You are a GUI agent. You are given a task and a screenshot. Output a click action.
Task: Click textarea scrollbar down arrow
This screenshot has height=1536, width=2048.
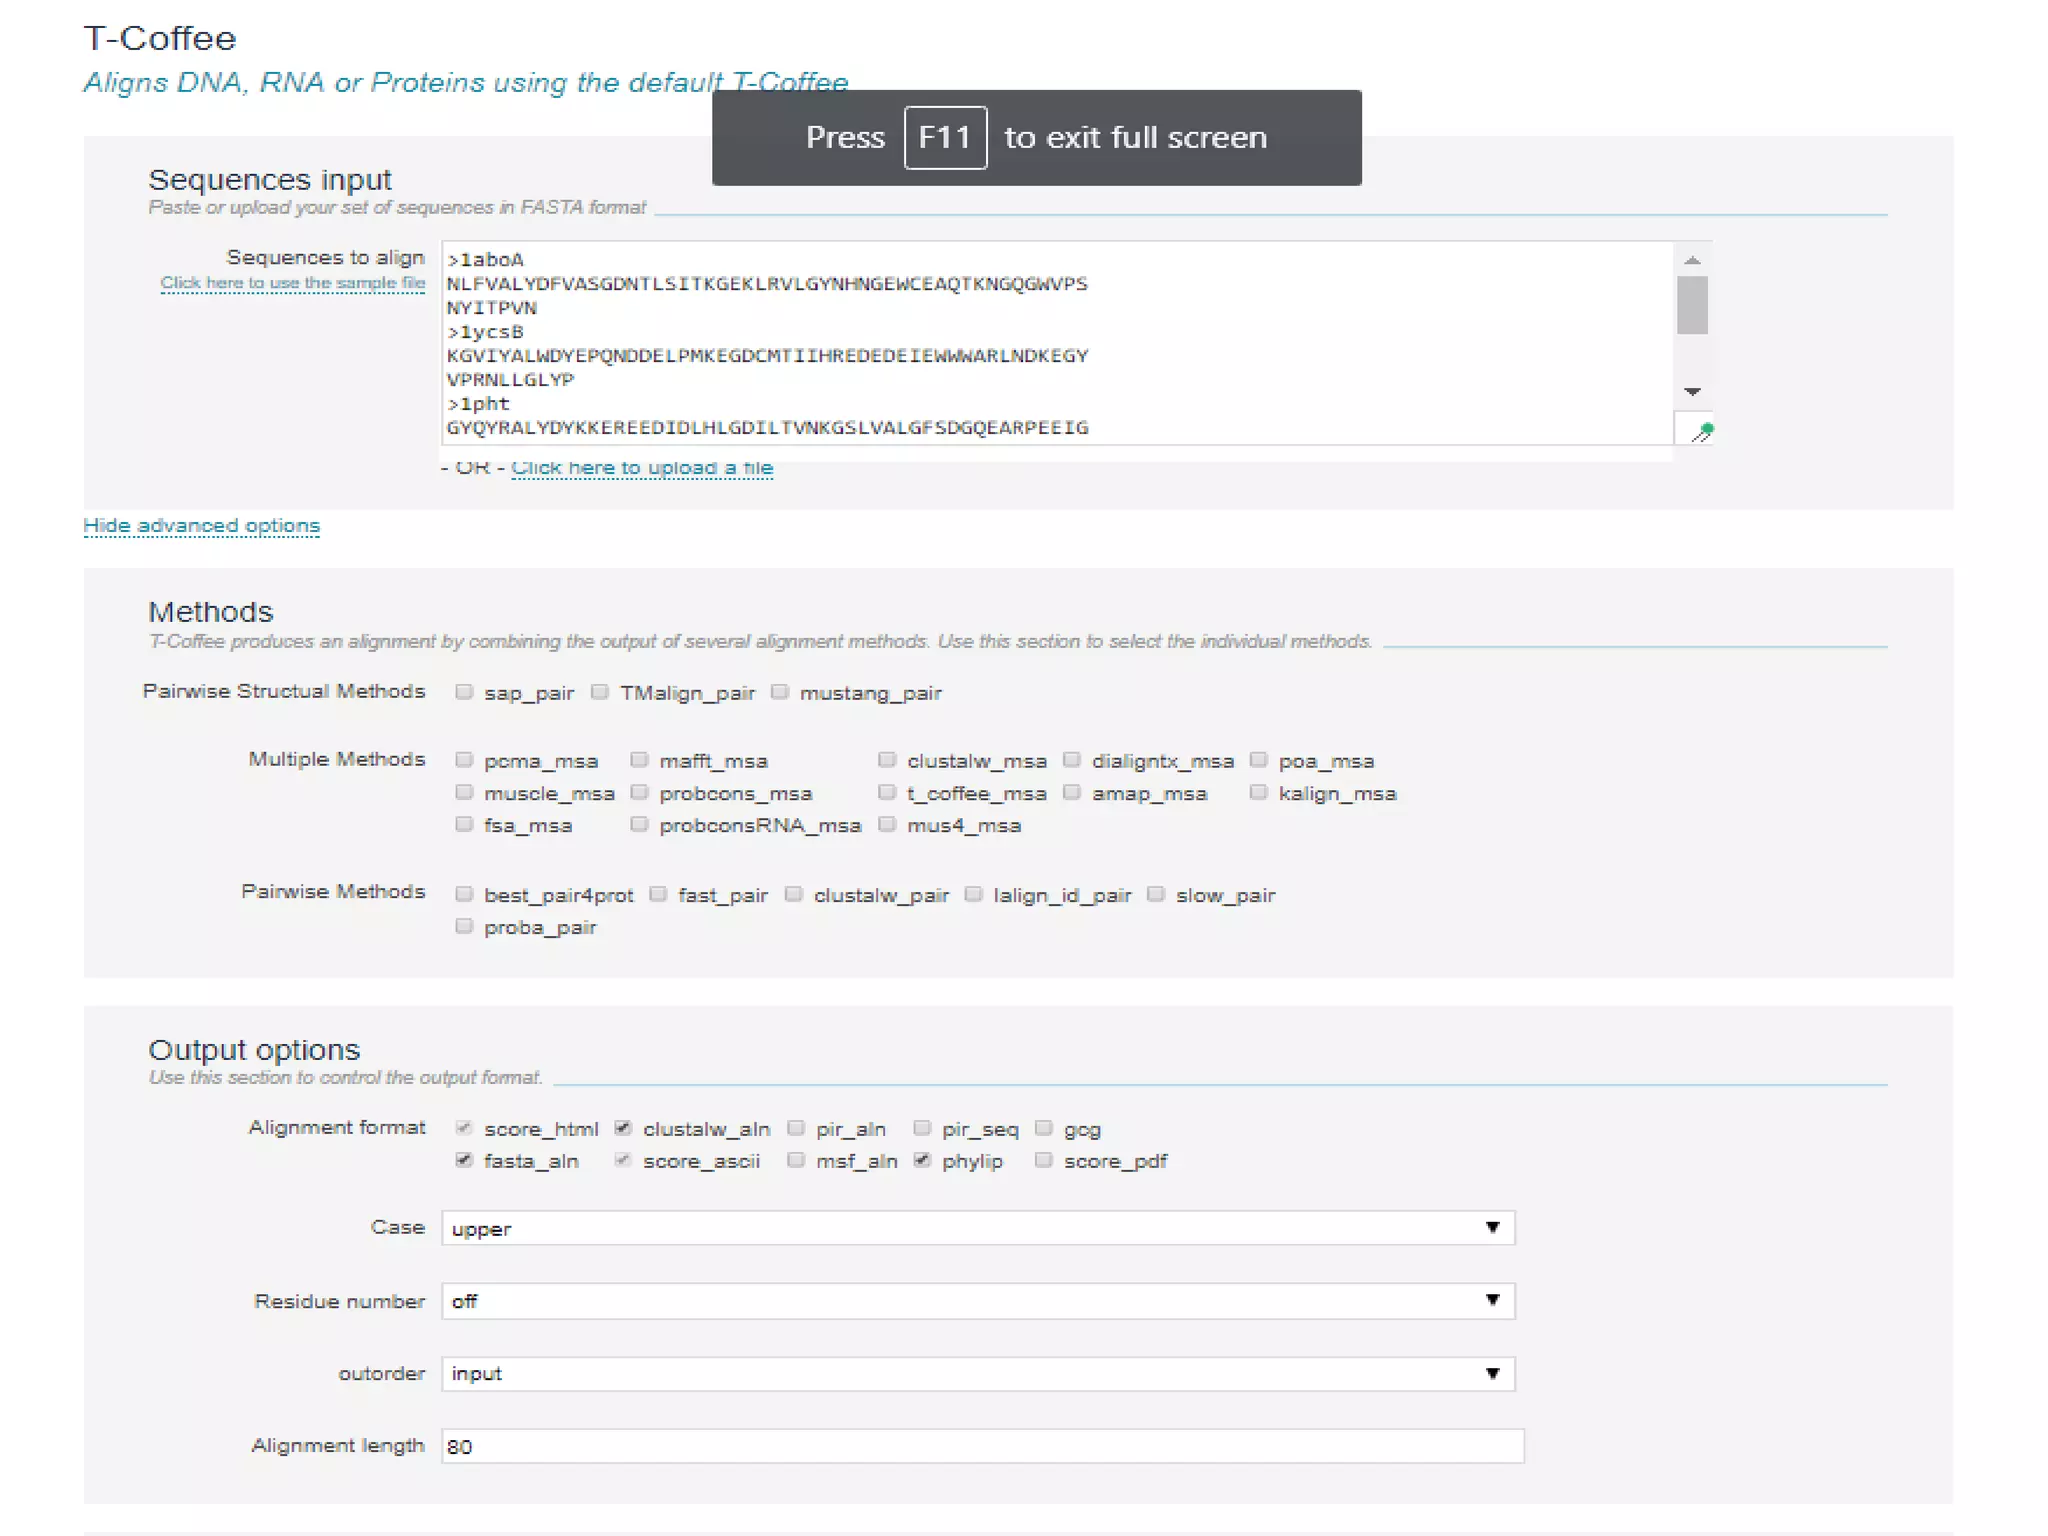(1692, 392)
